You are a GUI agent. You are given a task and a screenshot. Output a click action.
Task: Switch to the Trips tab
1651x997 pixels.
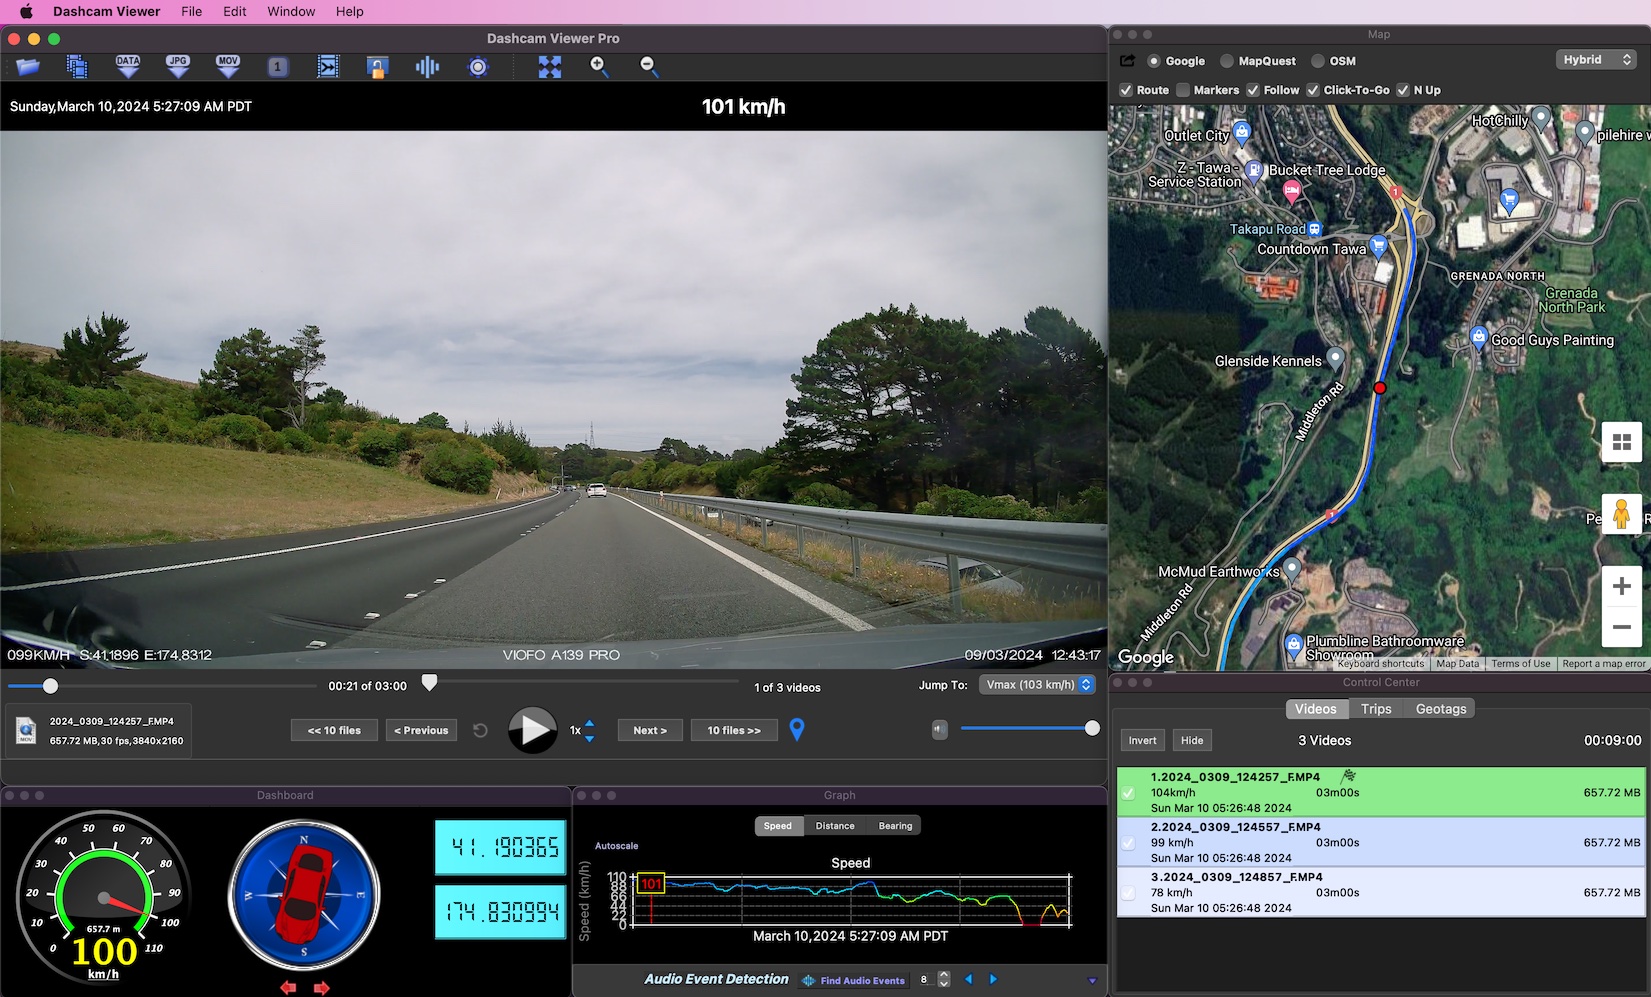(x=1376, y=709)
